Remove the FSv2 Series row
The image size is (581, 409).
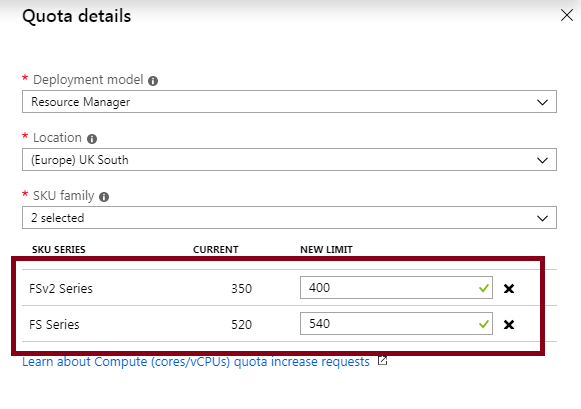[x=509, y=288]
